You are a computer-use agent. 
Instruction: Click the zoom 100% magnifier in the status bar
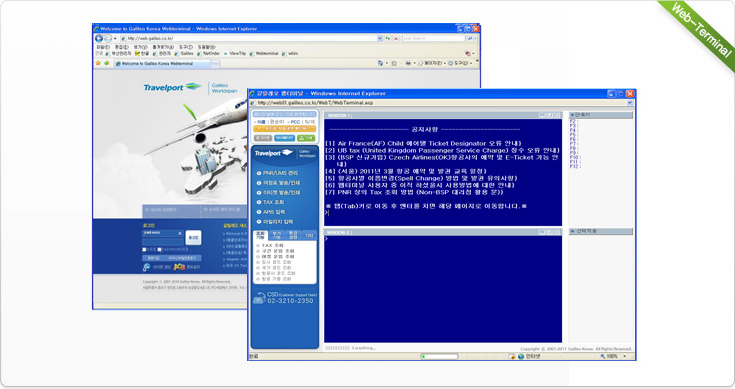pyautogui.click(x=603, y=357)
